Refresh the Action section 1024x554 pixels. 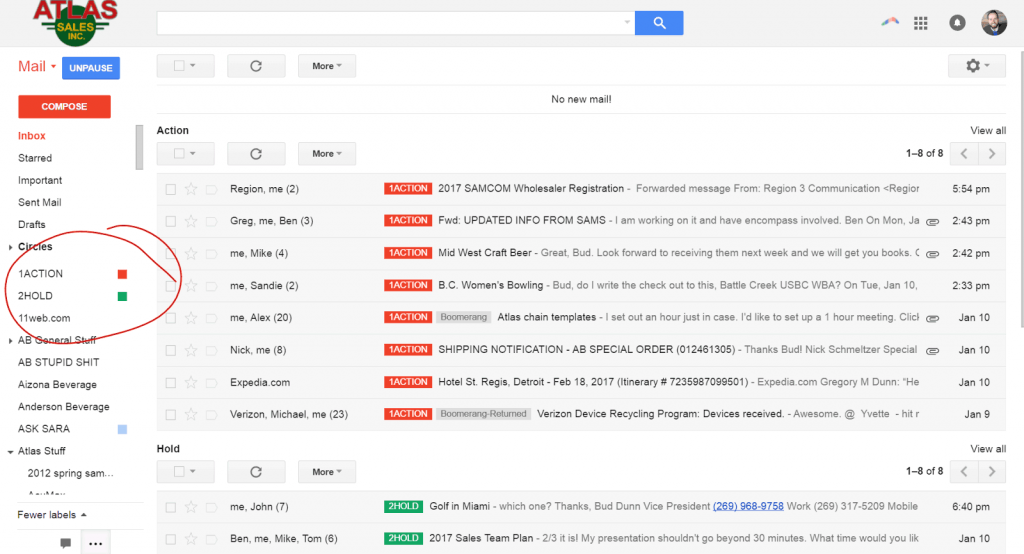pos(256,154)
